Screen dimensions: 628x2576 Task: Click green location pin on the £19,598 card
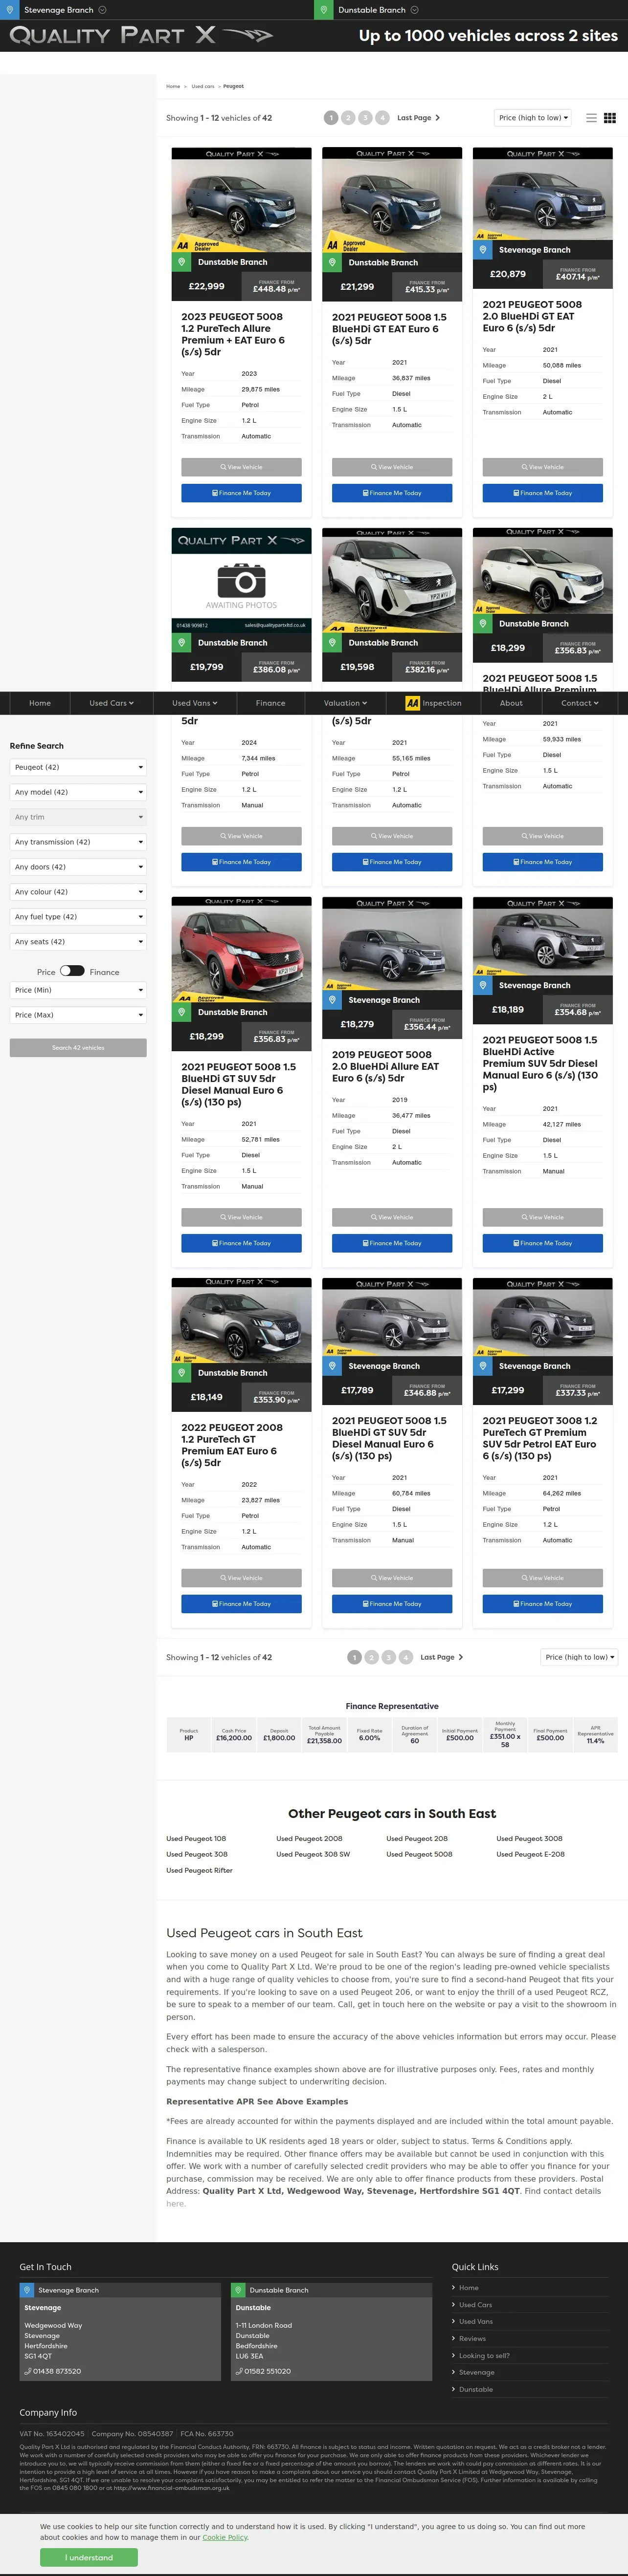[332, 643]
